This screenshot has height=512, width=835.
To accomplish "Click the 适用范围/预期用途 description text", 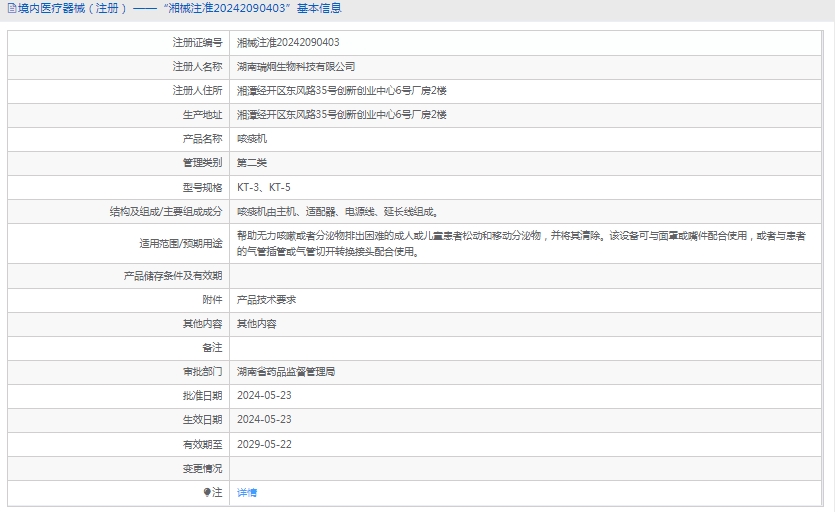I will point(520,243).
